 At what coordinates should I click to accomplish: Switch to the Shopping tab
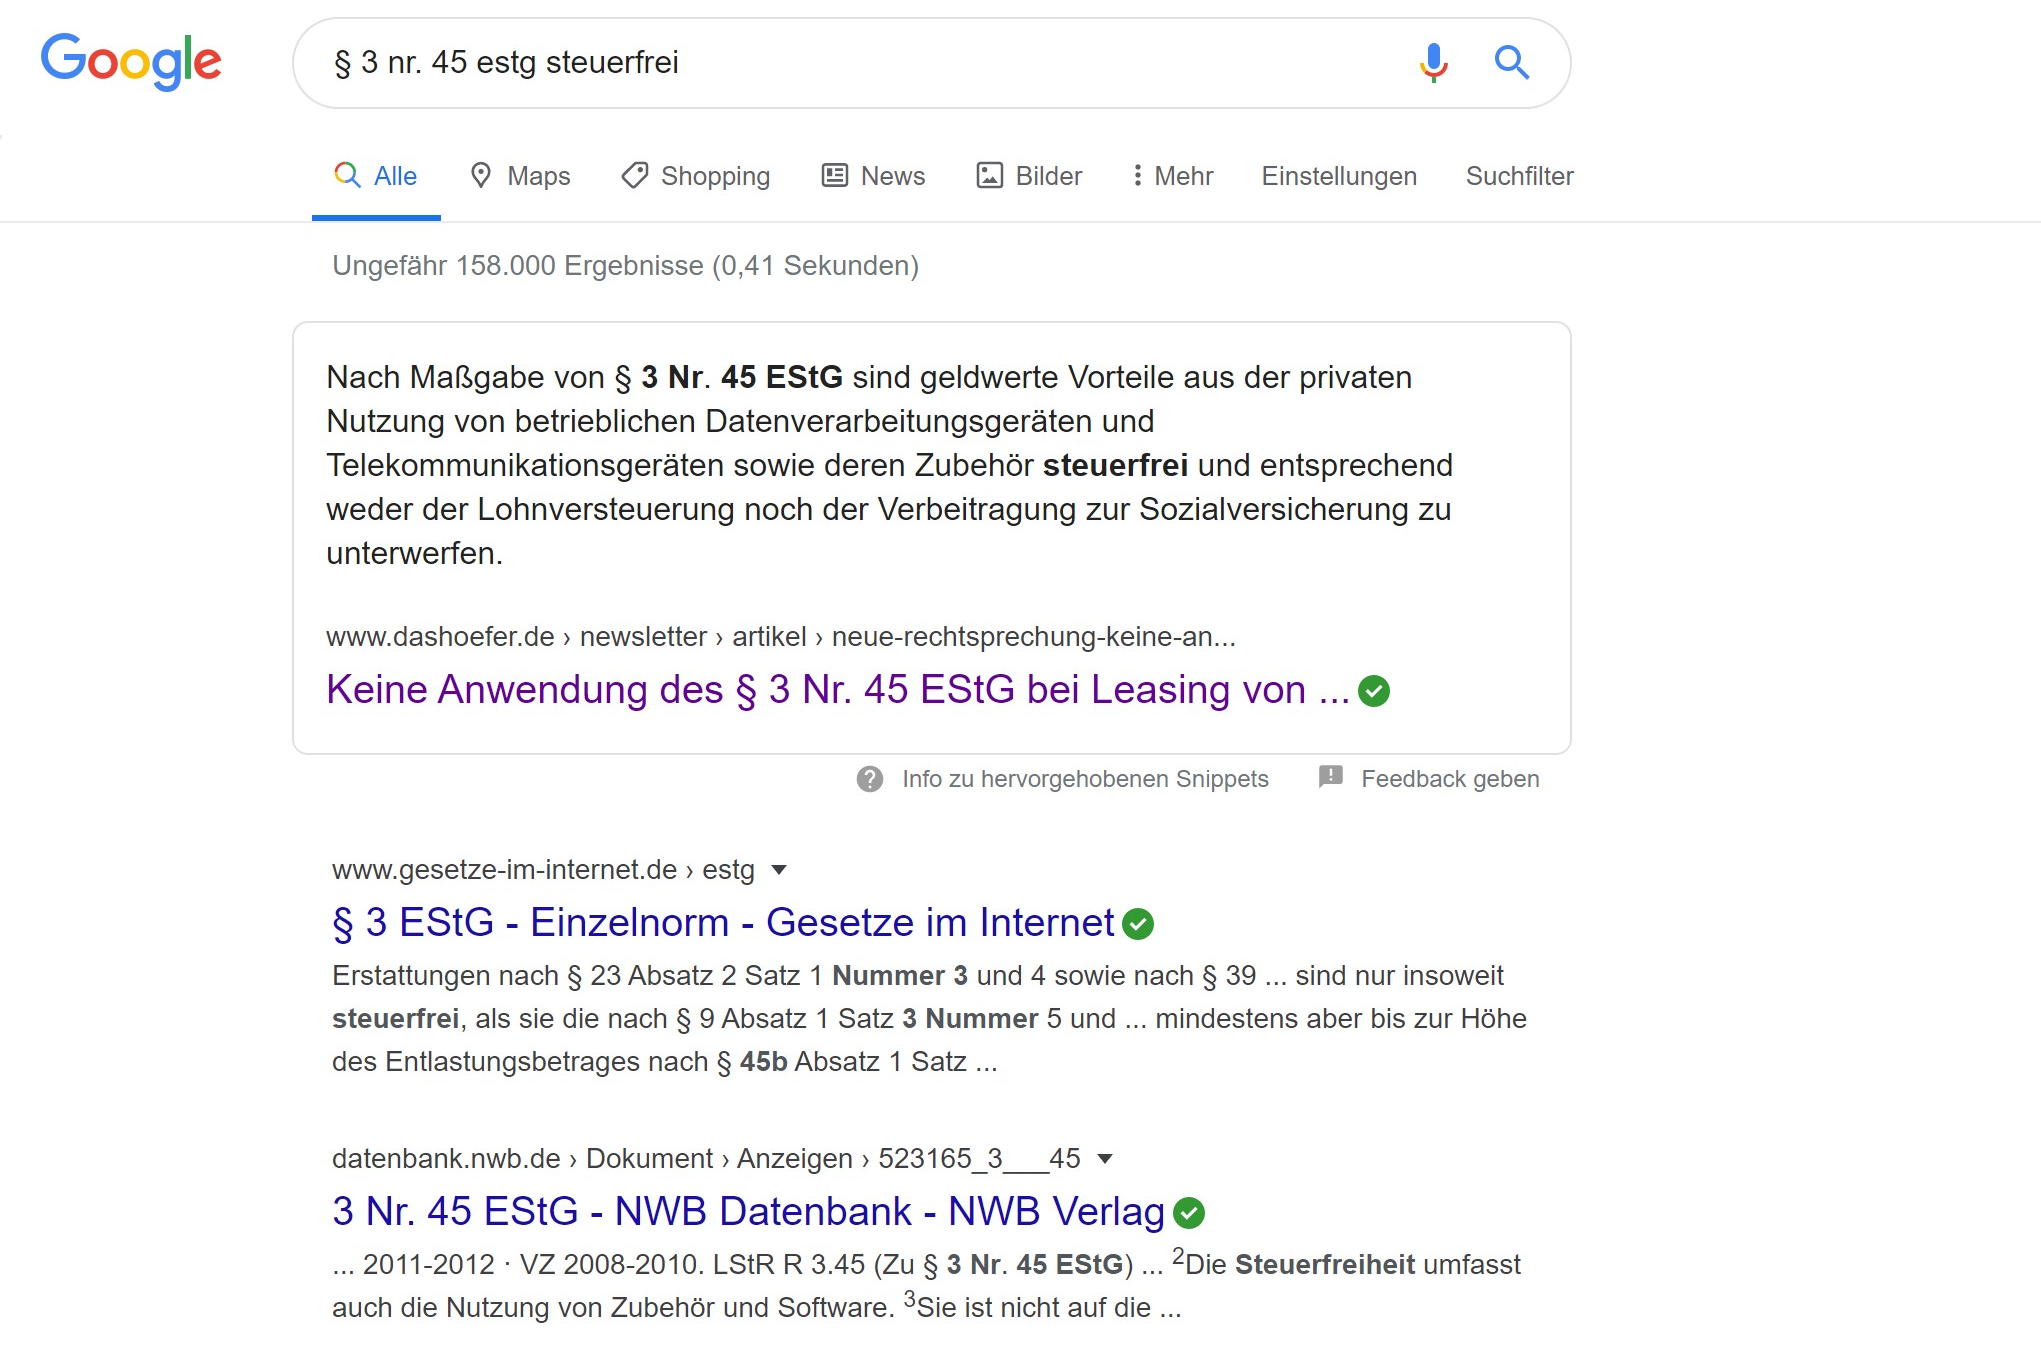696,176
